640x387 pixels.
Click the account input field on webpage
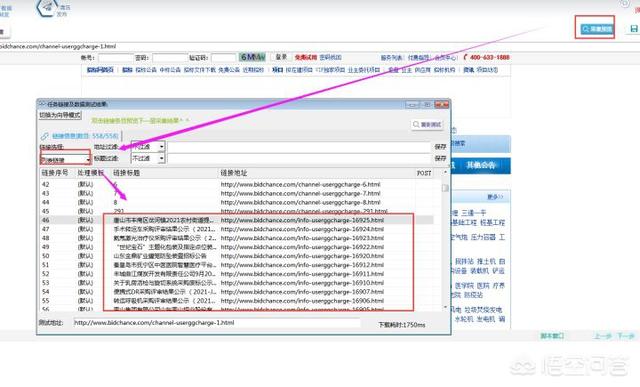[x=116, y=58]
